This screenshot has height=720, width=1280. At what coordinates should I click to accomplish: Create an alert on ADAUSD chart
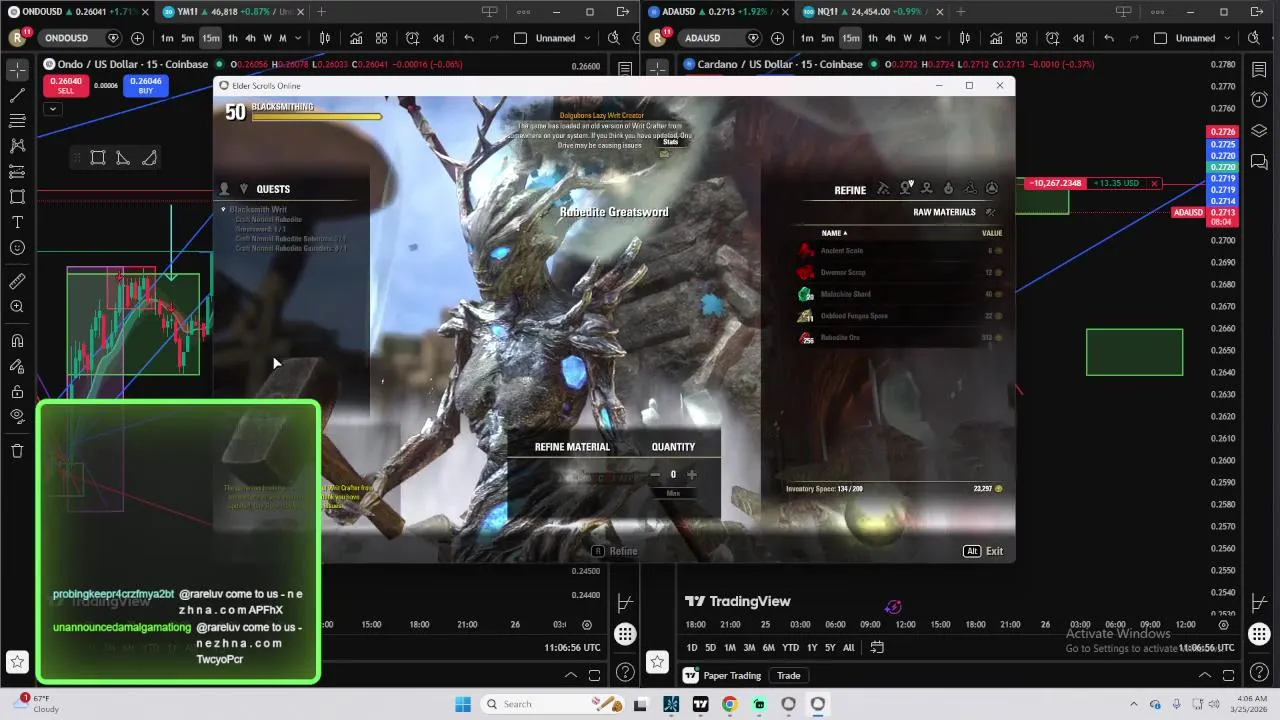pyautogui.click(x=1053, y=38)
